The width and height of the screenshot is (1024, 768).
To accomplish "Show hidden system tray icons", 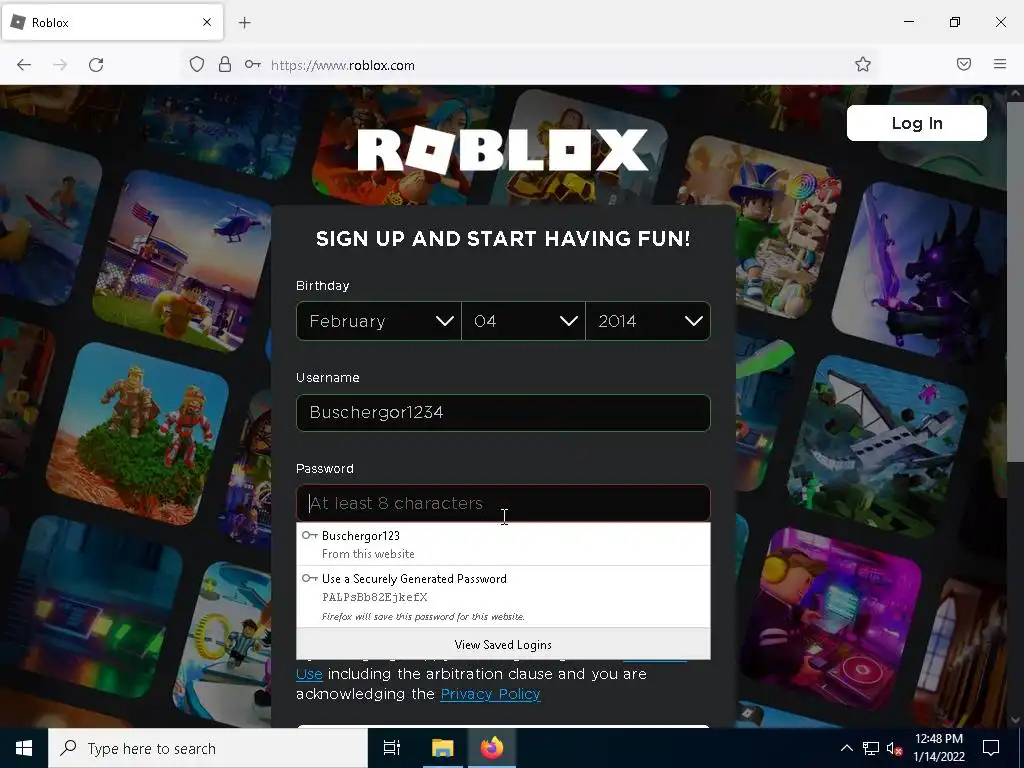I will (x=846, y=748).
